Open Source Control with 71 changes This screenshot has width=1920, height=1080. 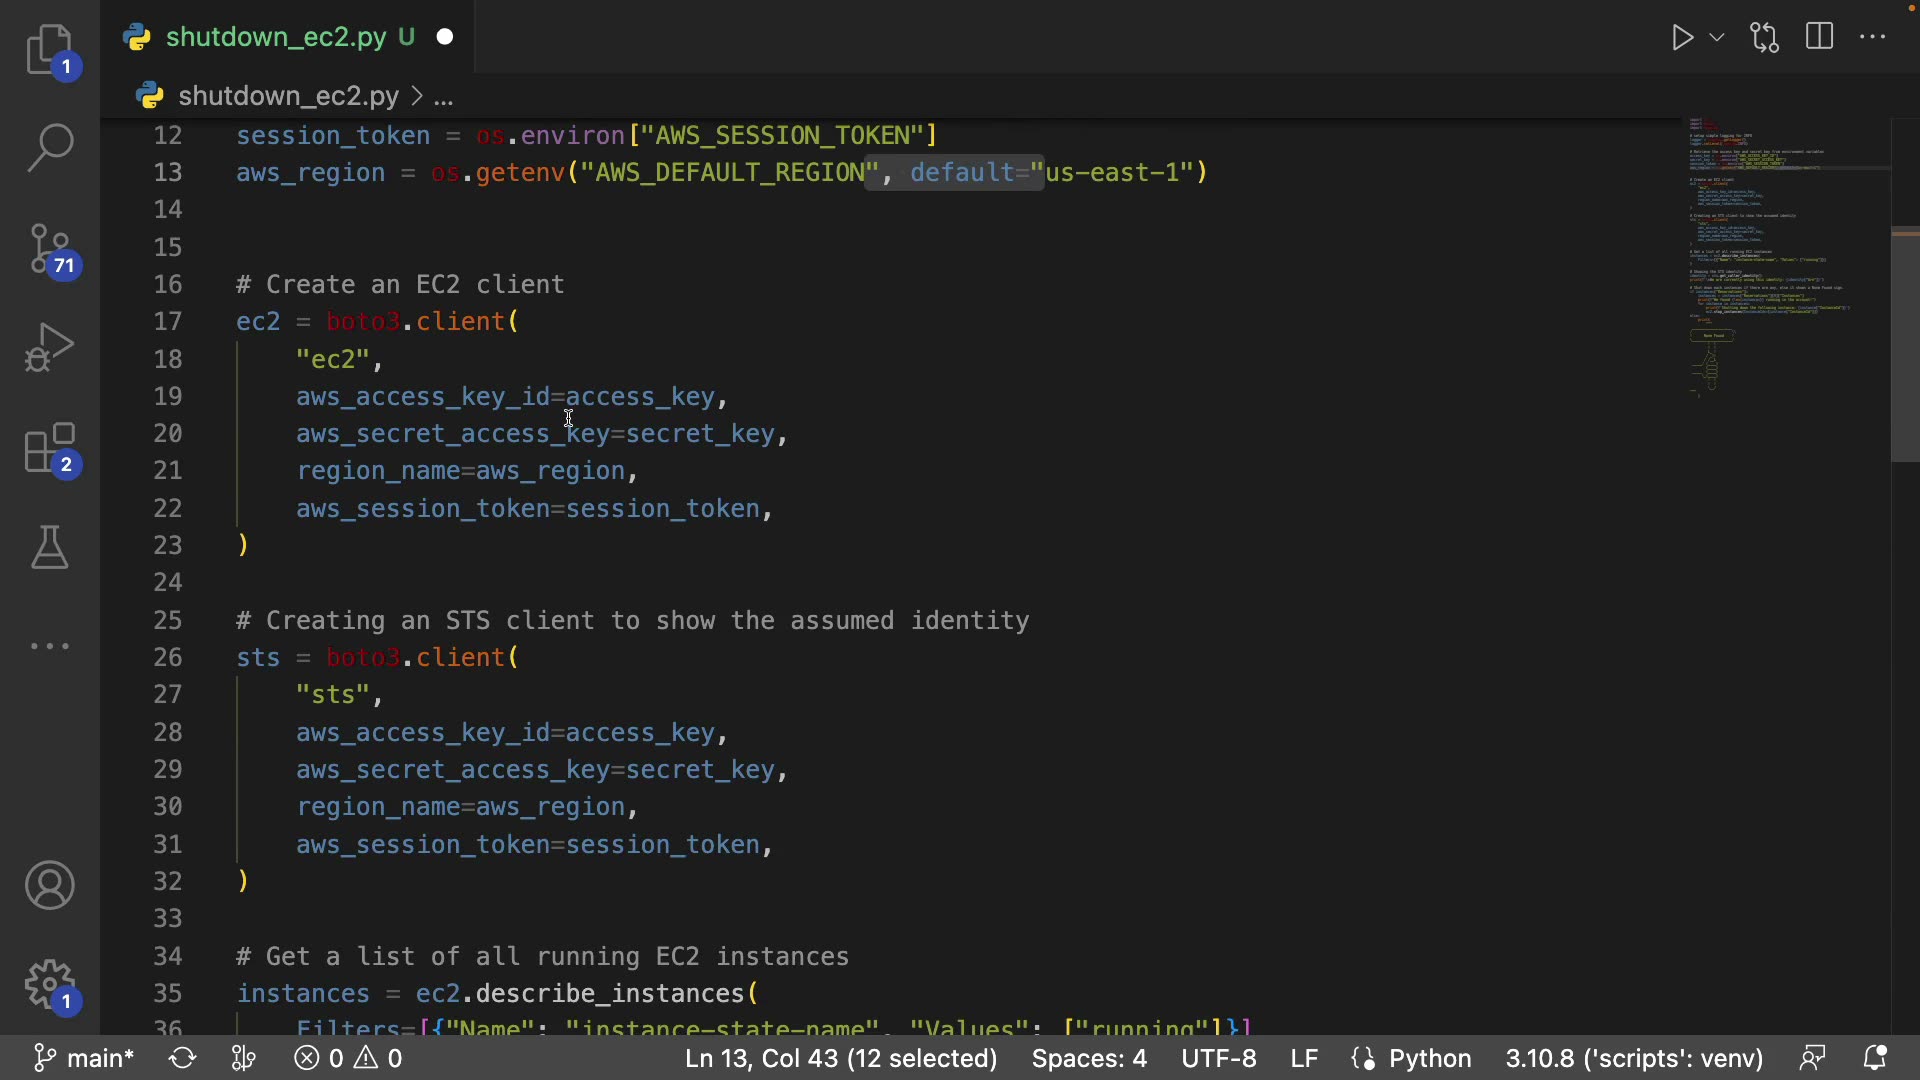click(x=49, y=248)
